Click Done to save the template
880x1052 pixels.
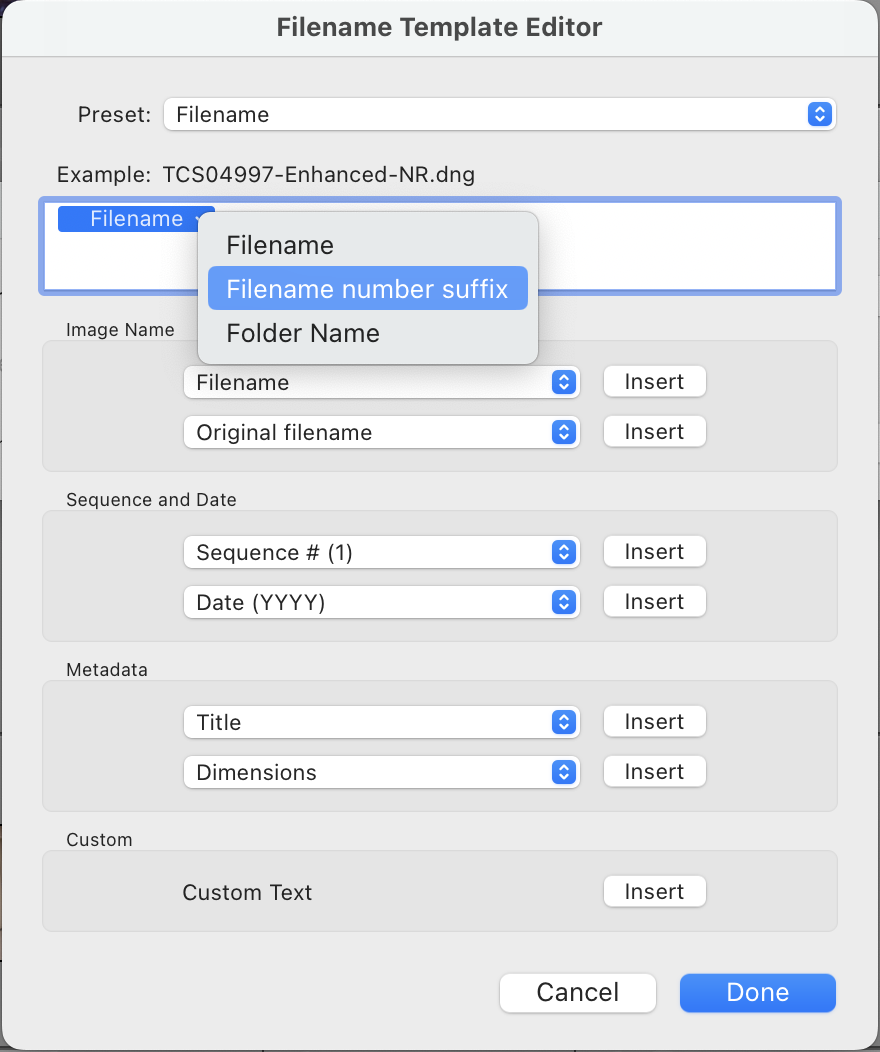[x=757, y=992]
